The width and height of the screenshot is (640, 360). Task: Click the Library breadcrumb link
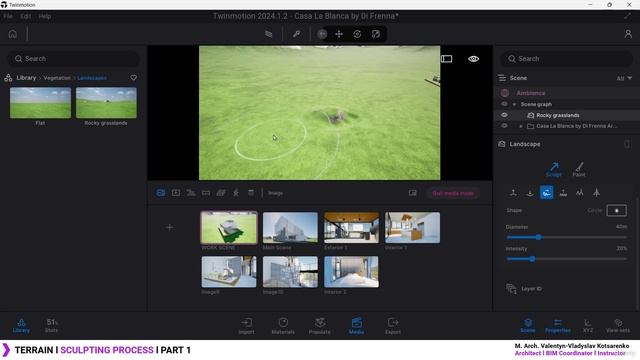coord(26,78)
